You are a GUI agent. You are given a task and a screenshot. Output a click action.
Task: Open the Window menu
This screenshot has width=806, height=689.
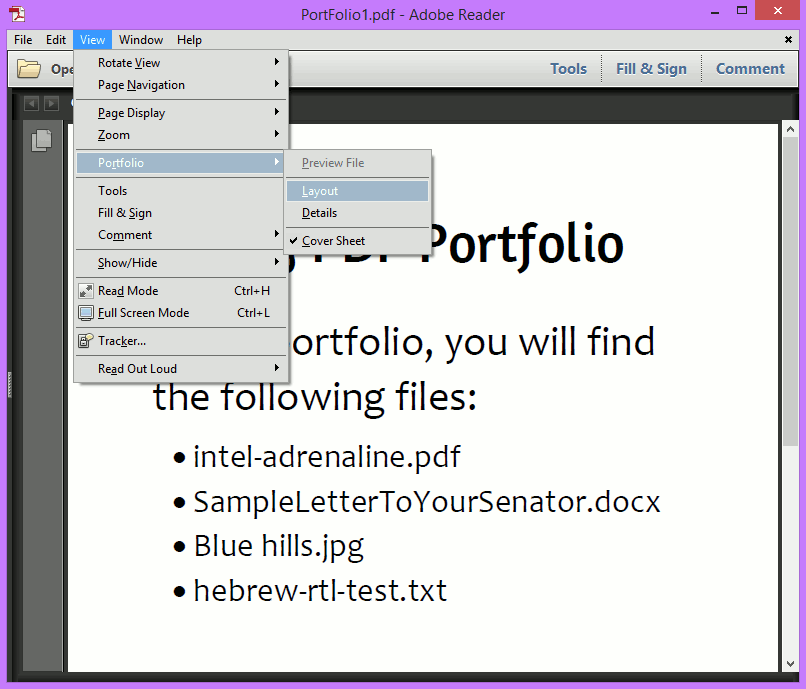[x=141, y=40]
